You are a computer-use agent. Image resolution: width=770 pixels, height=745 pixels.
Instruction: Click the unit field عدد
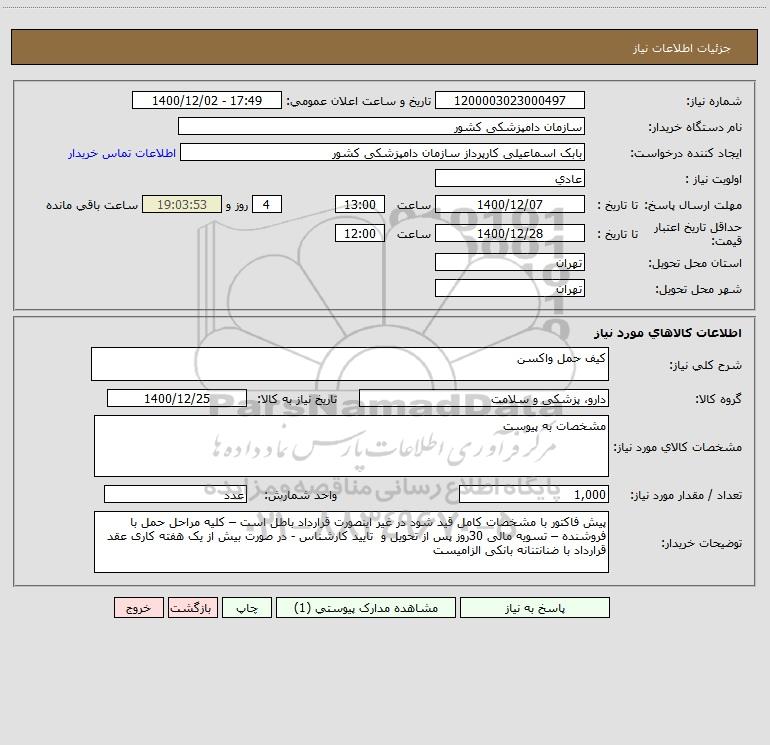(175, 495)
